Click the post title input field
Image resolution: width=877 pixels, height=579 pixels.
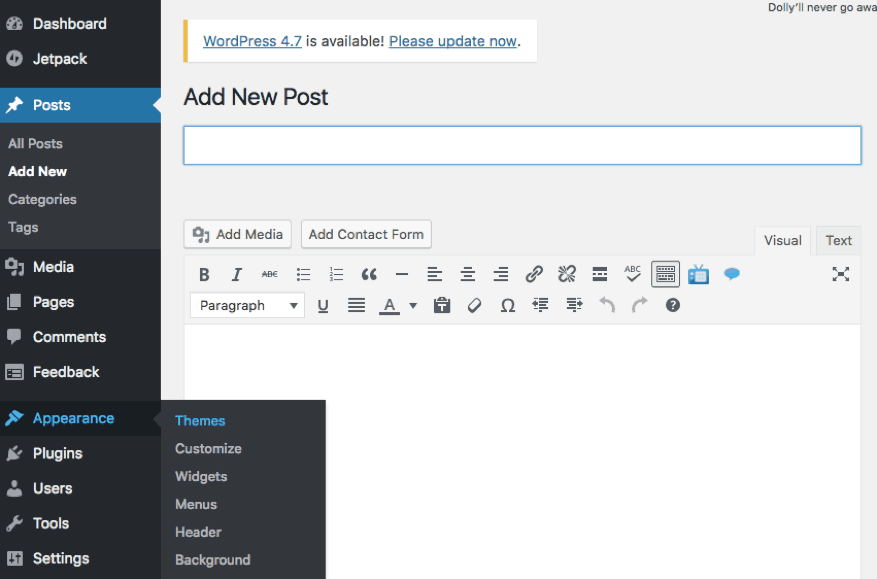coord(522,145)
